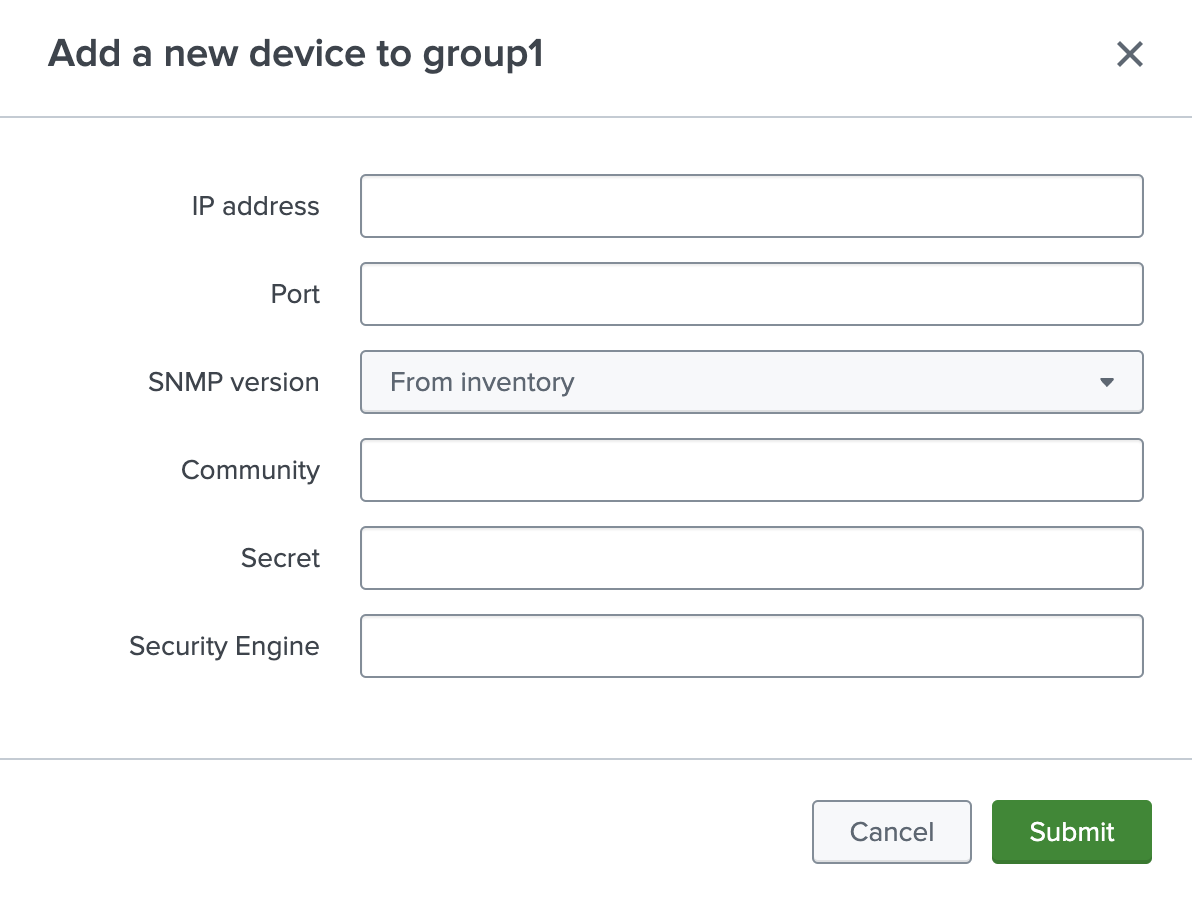Click the SNMP version label

233,382
